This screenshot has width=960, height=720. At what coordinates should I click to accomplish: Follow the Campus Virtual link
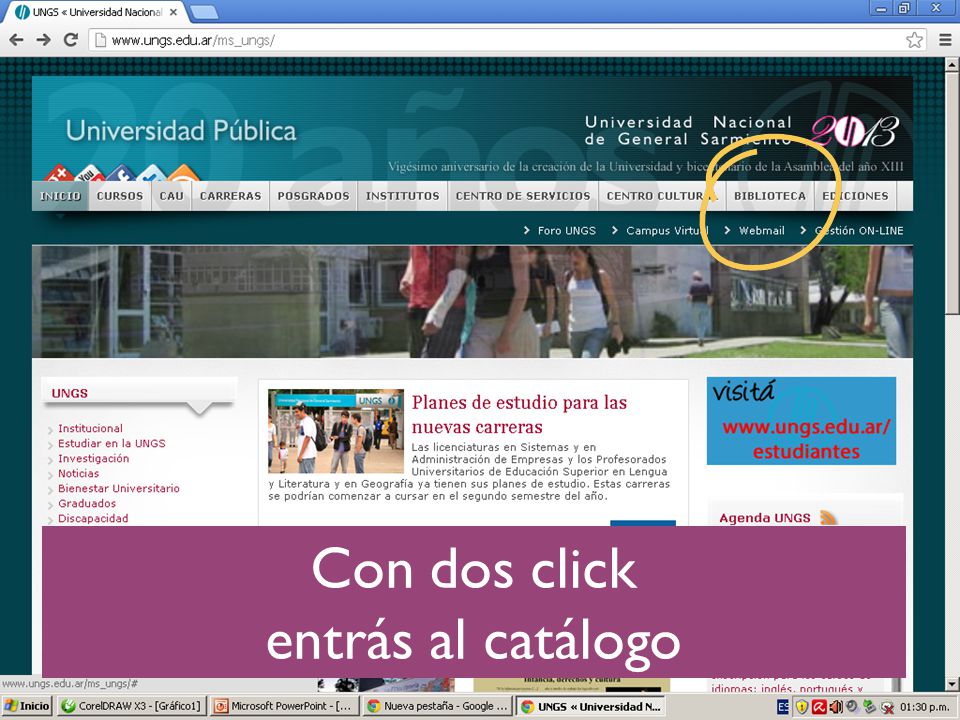pos(667,231)
